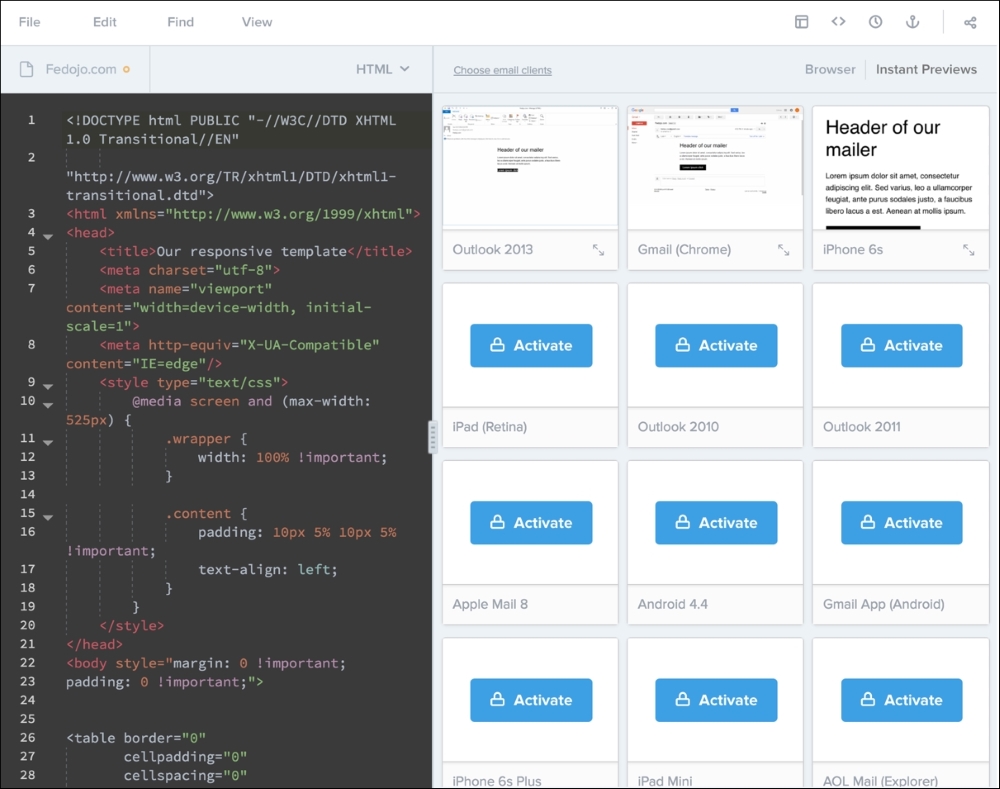
Task: Open the layout panel icon in the toolbar
Action: tap(802, 22)
